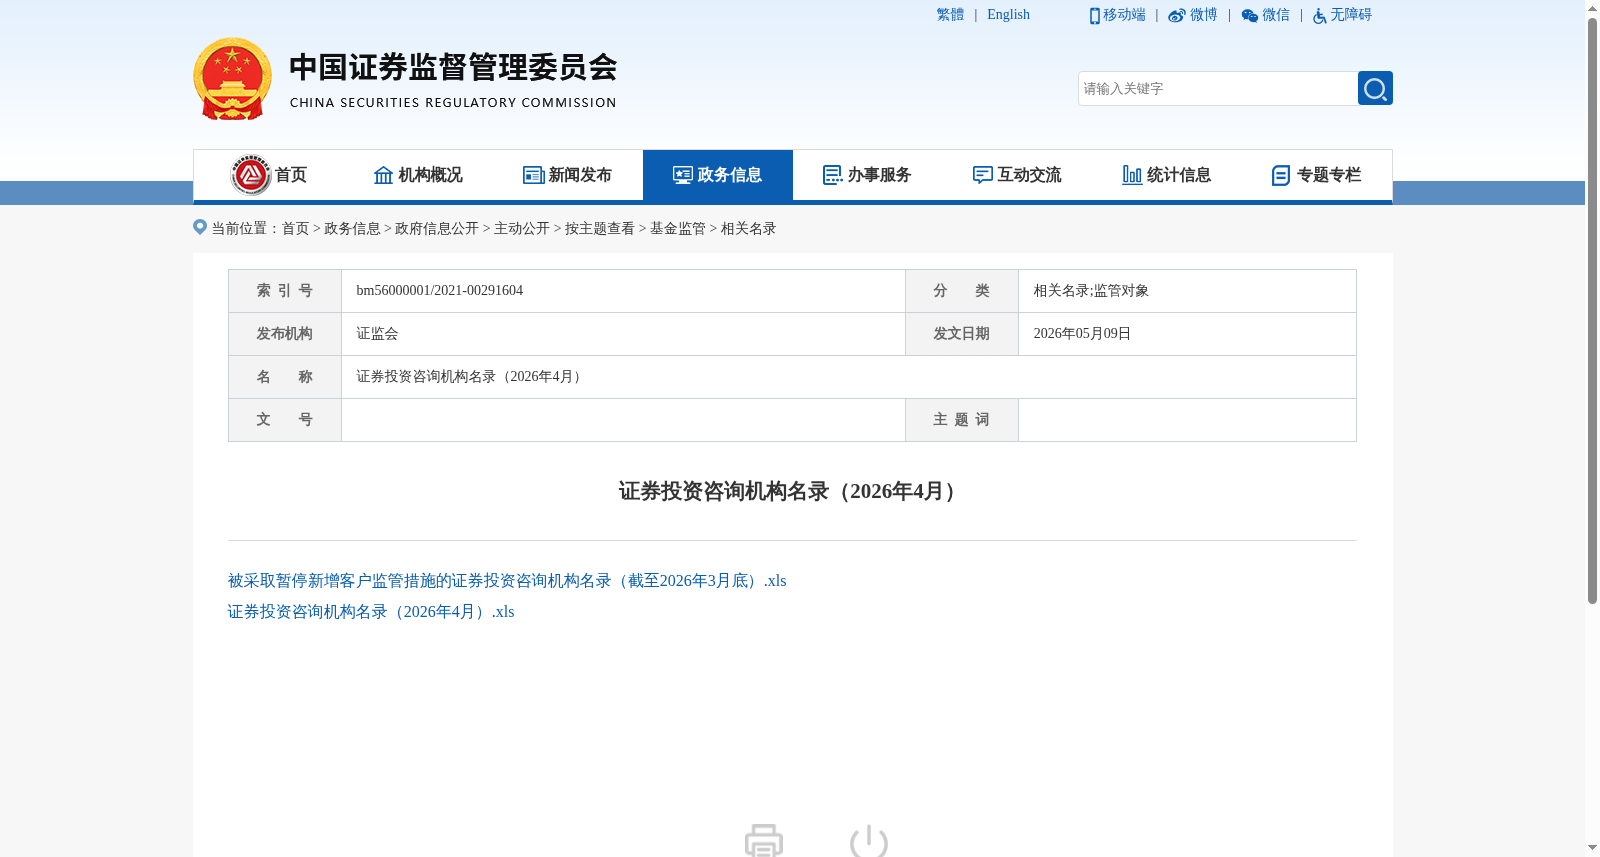Image resolution: width=1600 pixels, height=857 pixels.
Task: Click breadcrumb 按主题查看
Action: 600,229
